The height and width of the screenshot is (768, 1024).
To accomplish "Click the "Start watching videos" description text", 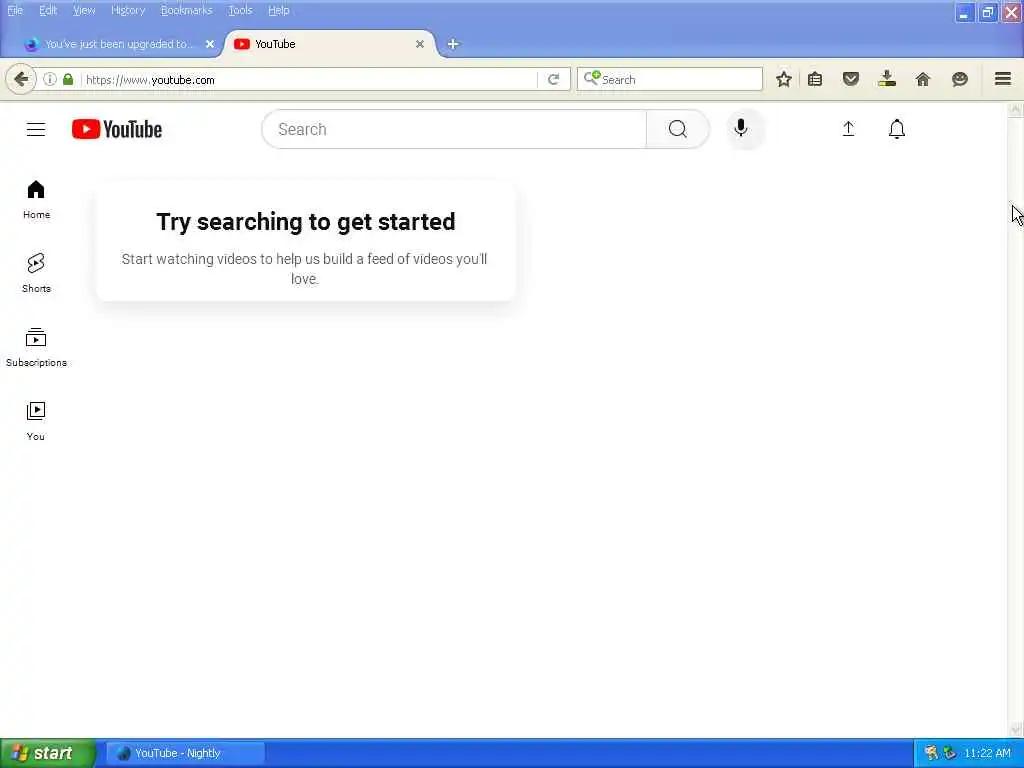I will (304, 269).
